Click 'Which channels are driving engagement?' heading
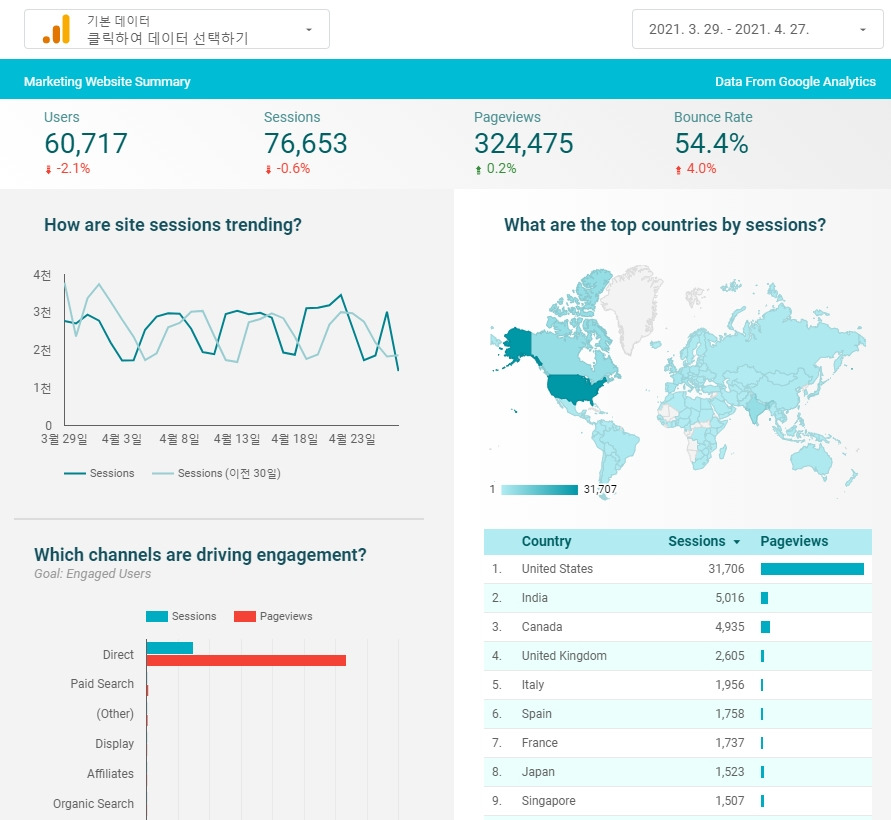This screenshot has width=891, height=820. click(200, 555)
